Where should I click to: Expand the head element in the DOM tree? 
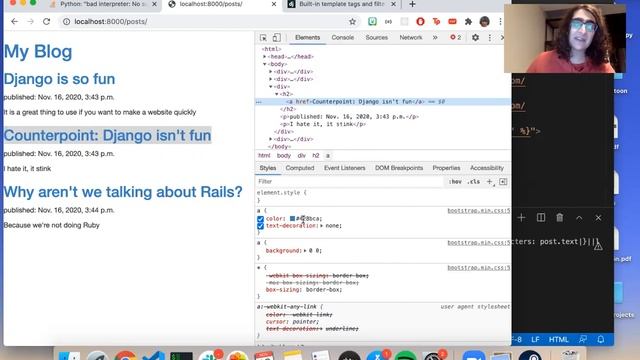click(265, 57)
